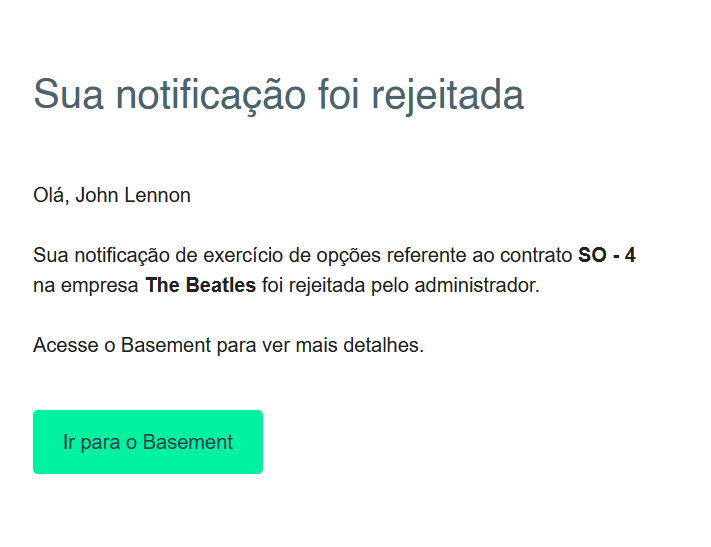The width and height of the screenshot is (711, 547).
Task: Click the greeting line "Olá, John Lennon"
Action: [x=112, y=195]
